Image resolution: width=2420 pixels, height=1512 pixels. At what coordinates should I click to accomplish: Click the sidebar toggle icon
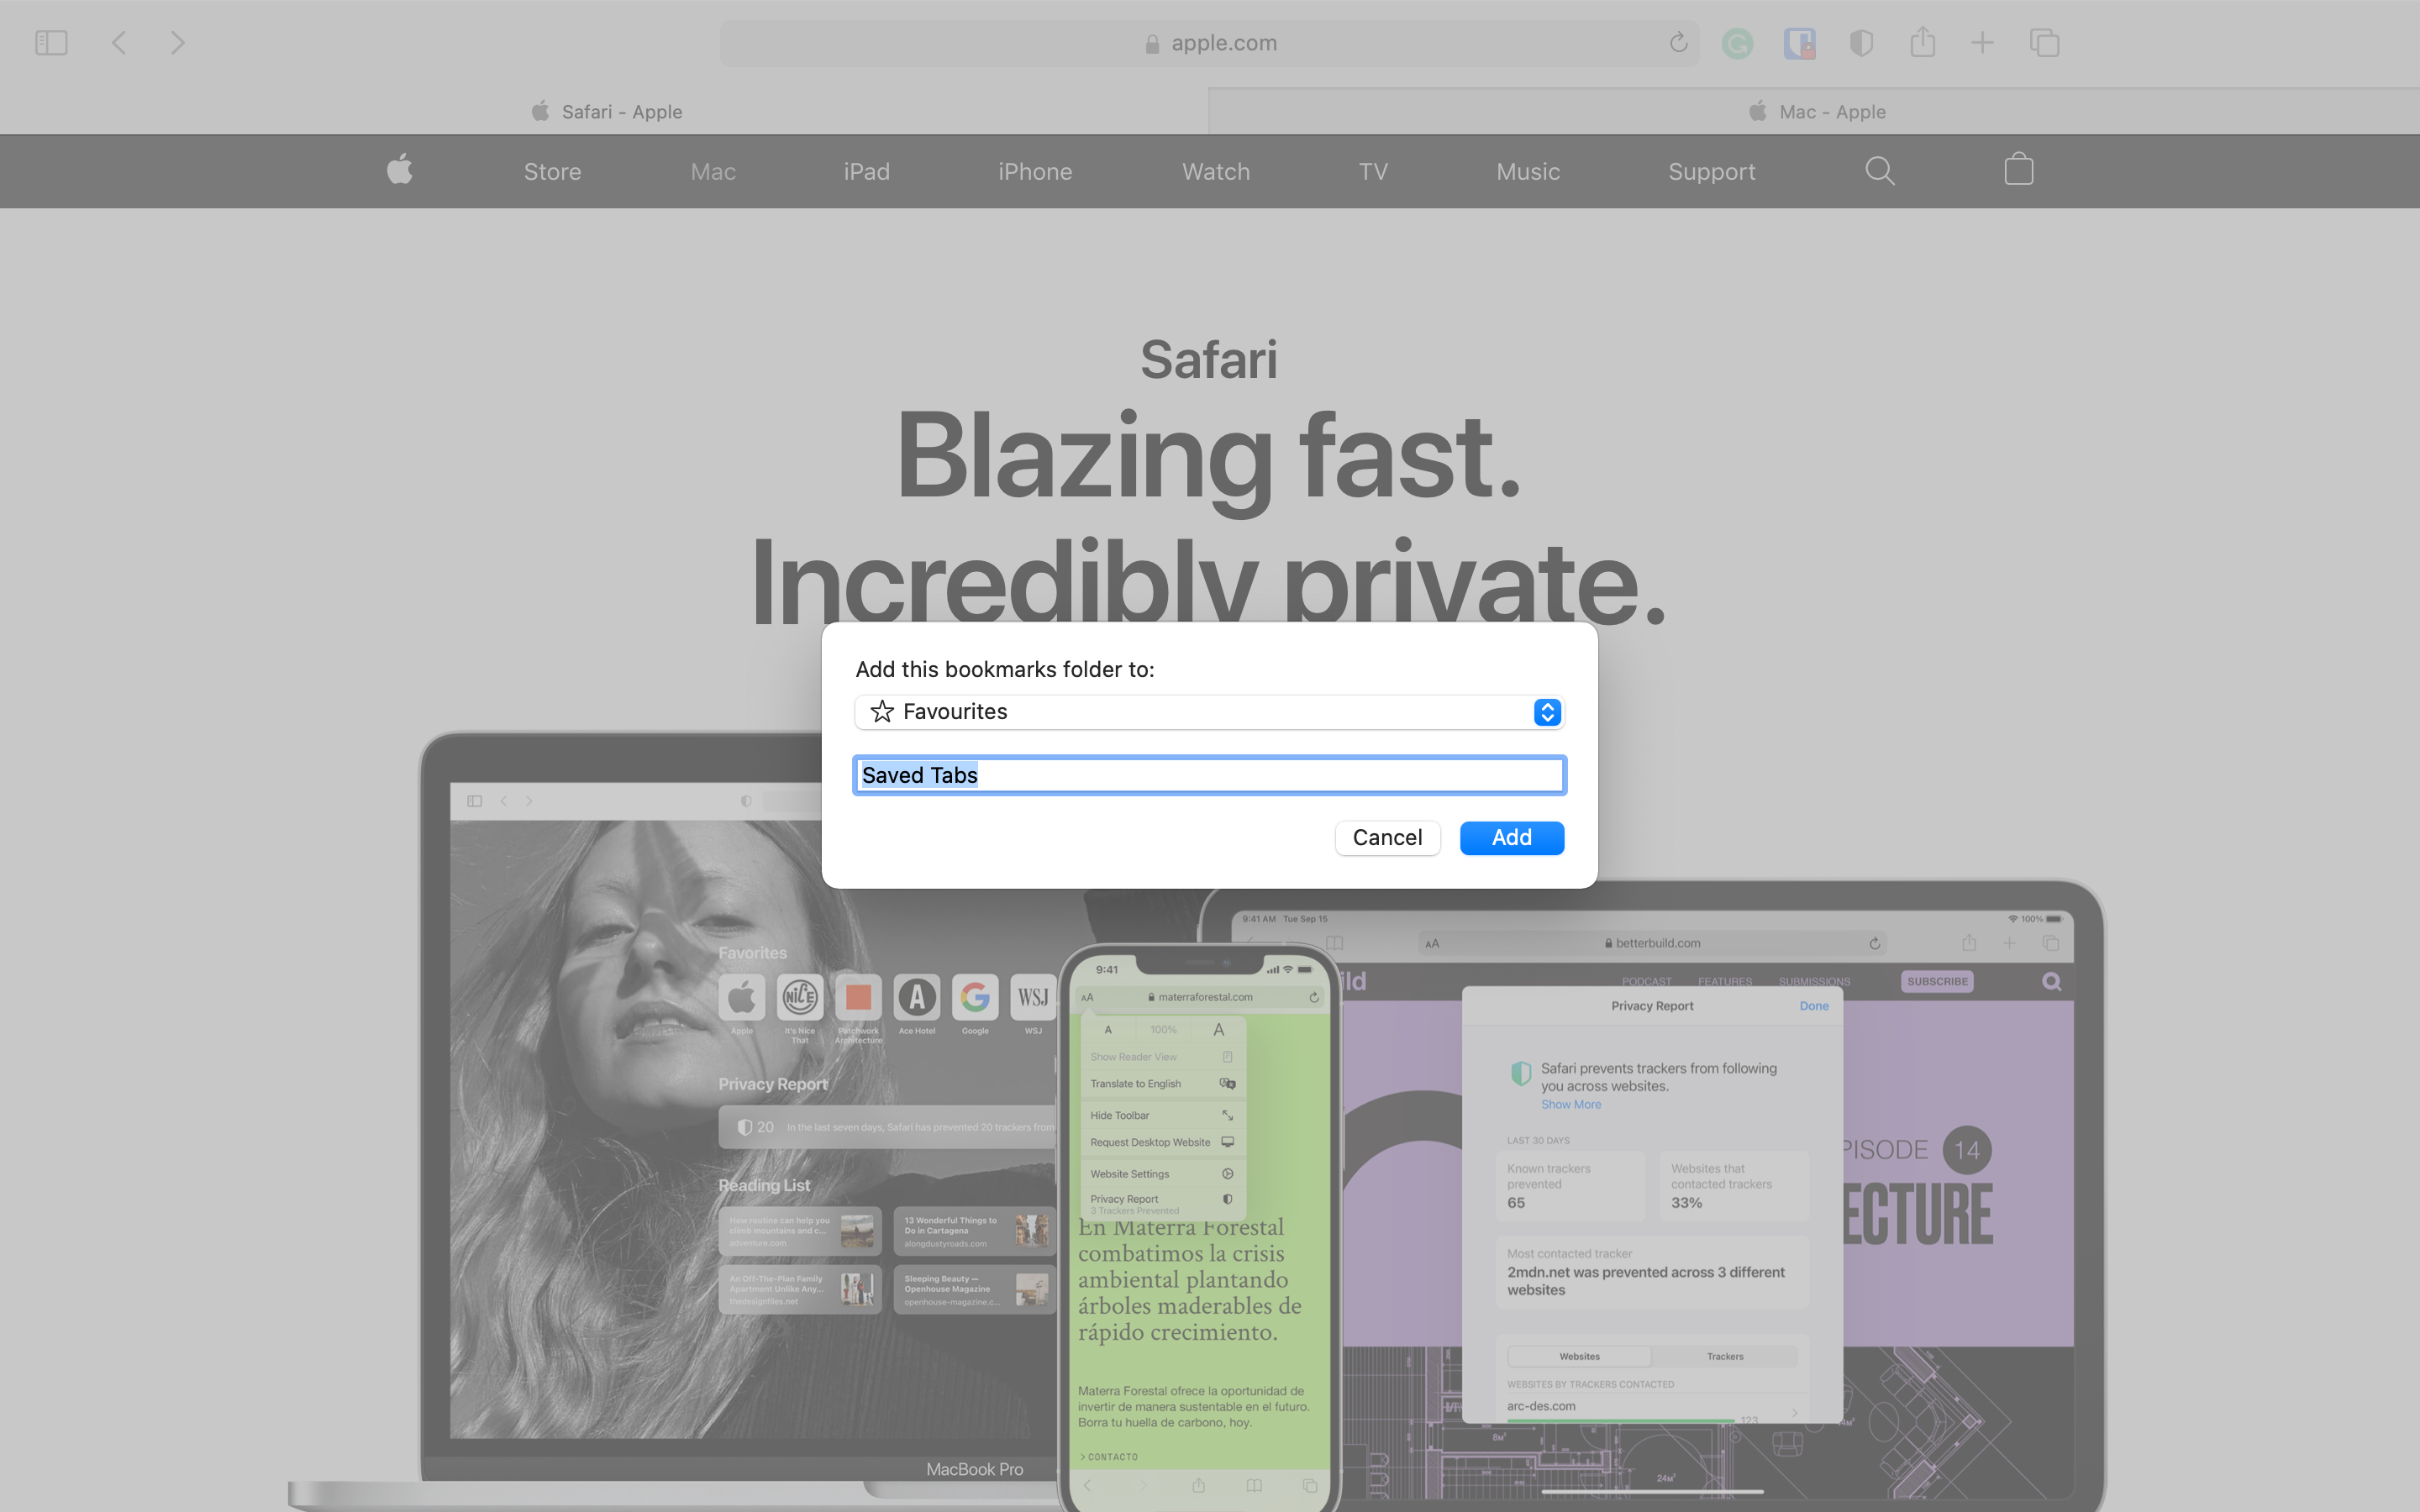(x=50, y=44)
